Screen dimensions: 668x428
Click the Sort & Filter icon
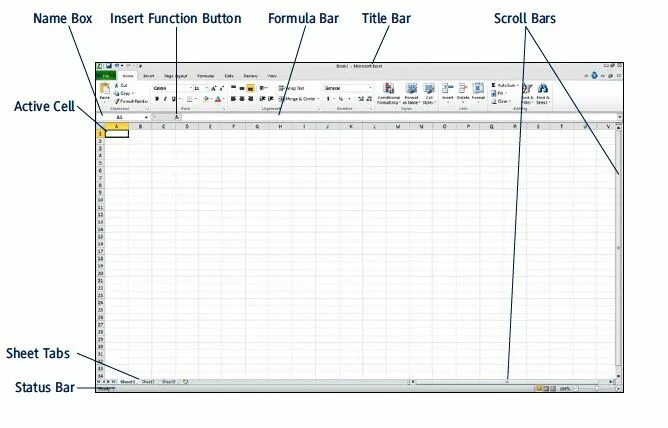click(527, 89)
